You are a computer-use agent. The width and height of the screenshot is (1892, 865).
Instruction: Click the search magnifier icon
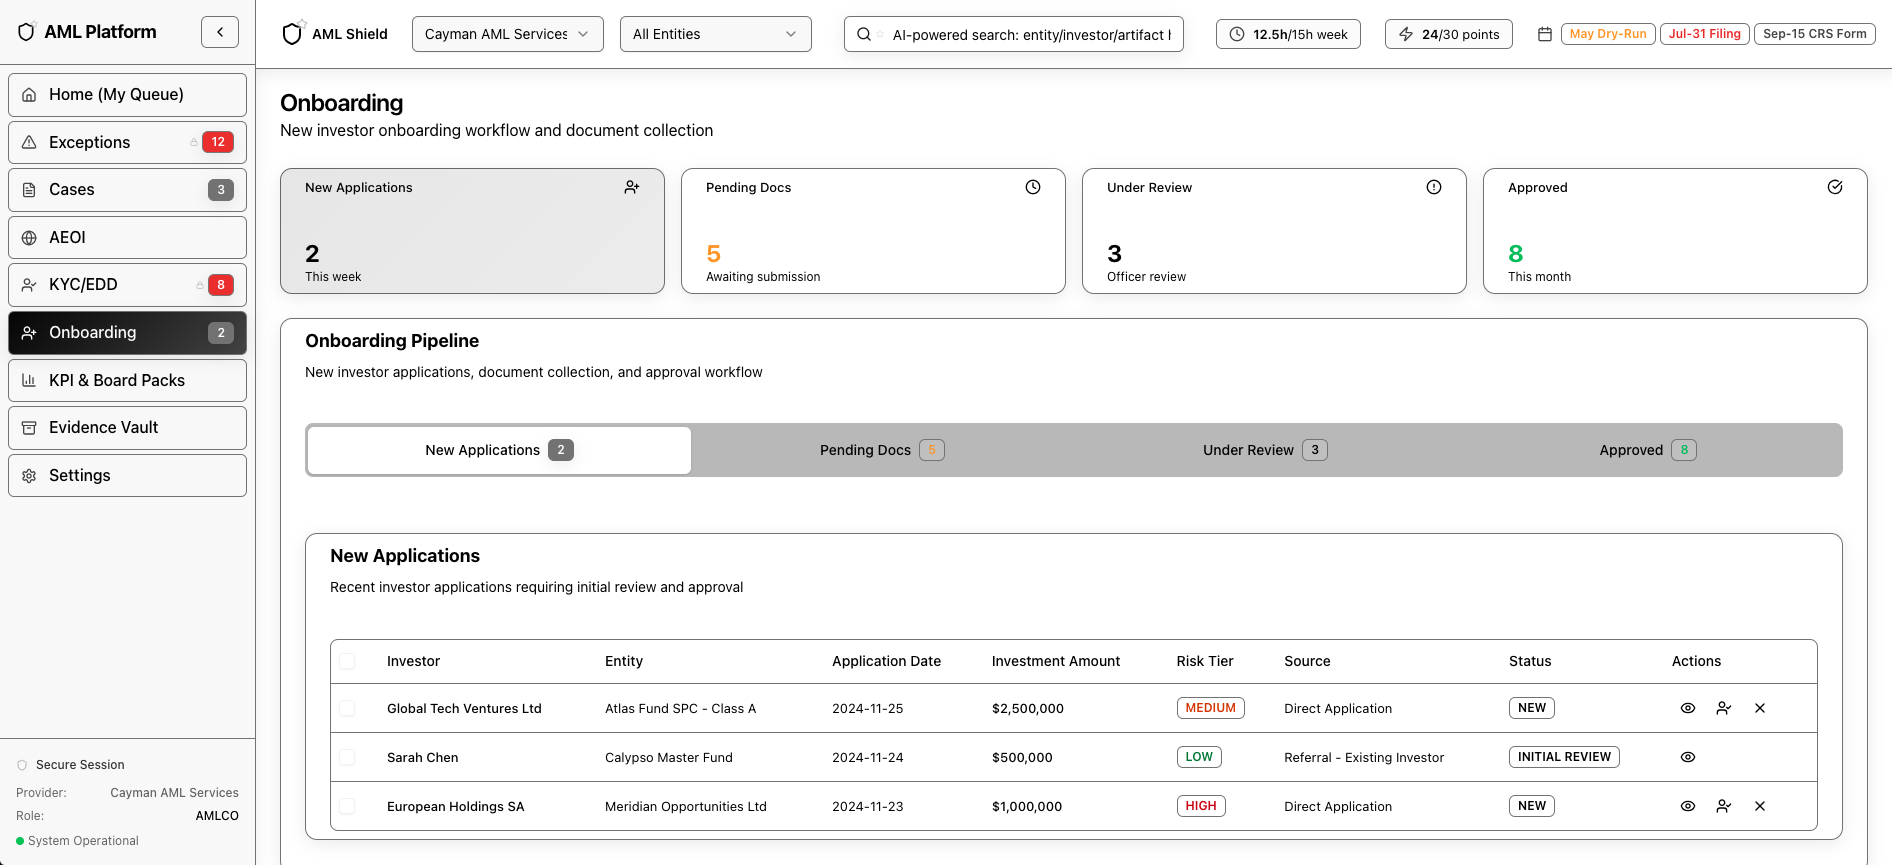864,34
